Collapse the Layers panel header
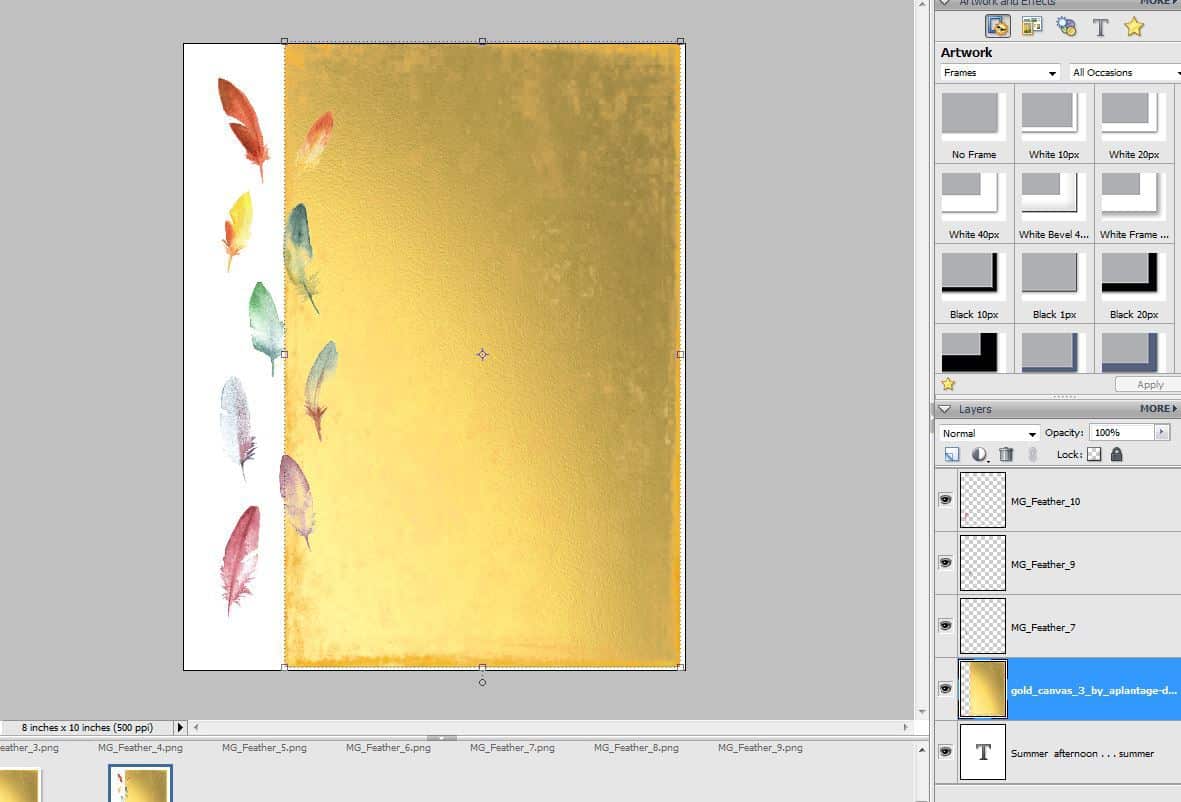 (x=946, y=408)
